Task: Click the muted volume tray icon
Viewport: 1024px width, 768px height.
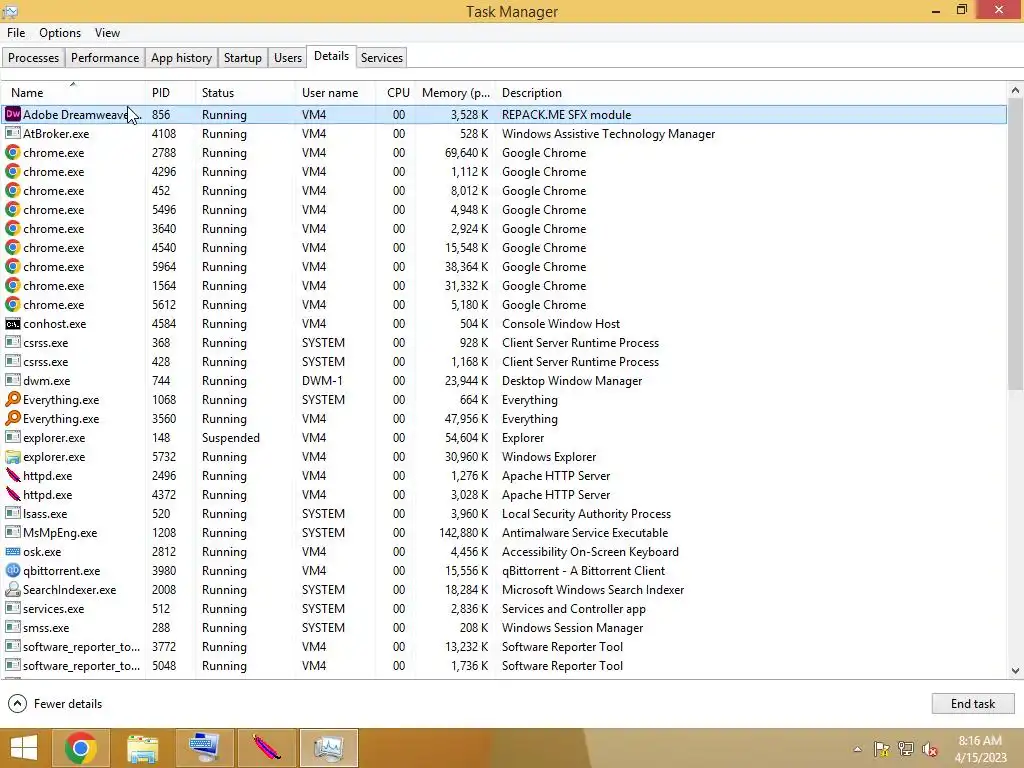Action: pyautogui.click(x=929, y=749)
